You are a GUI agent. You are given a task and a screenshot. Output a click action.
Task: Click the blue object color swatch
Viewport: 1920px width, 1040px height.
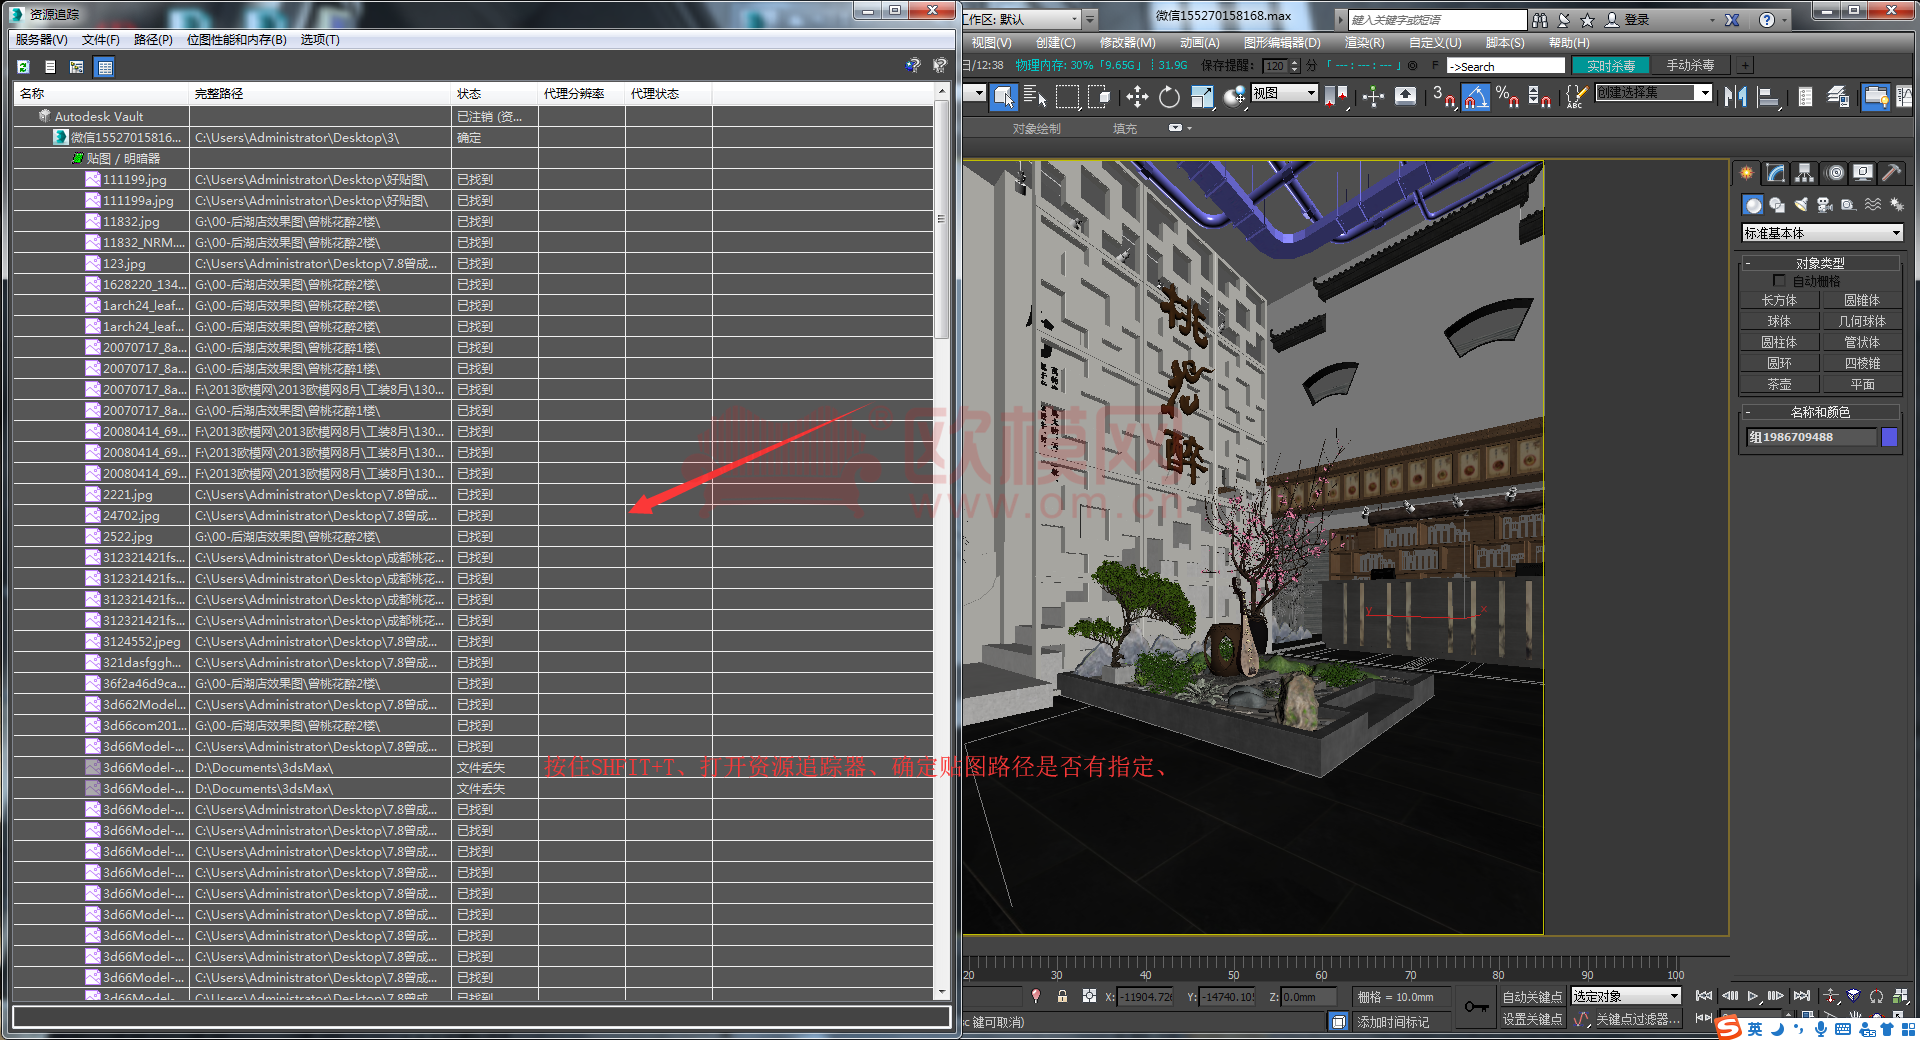pyautogui.click(x=1889, y=437)
